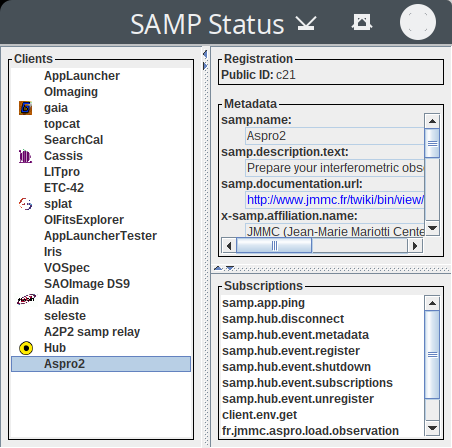Expand clients pane with right divider arrow

(205, 66)
